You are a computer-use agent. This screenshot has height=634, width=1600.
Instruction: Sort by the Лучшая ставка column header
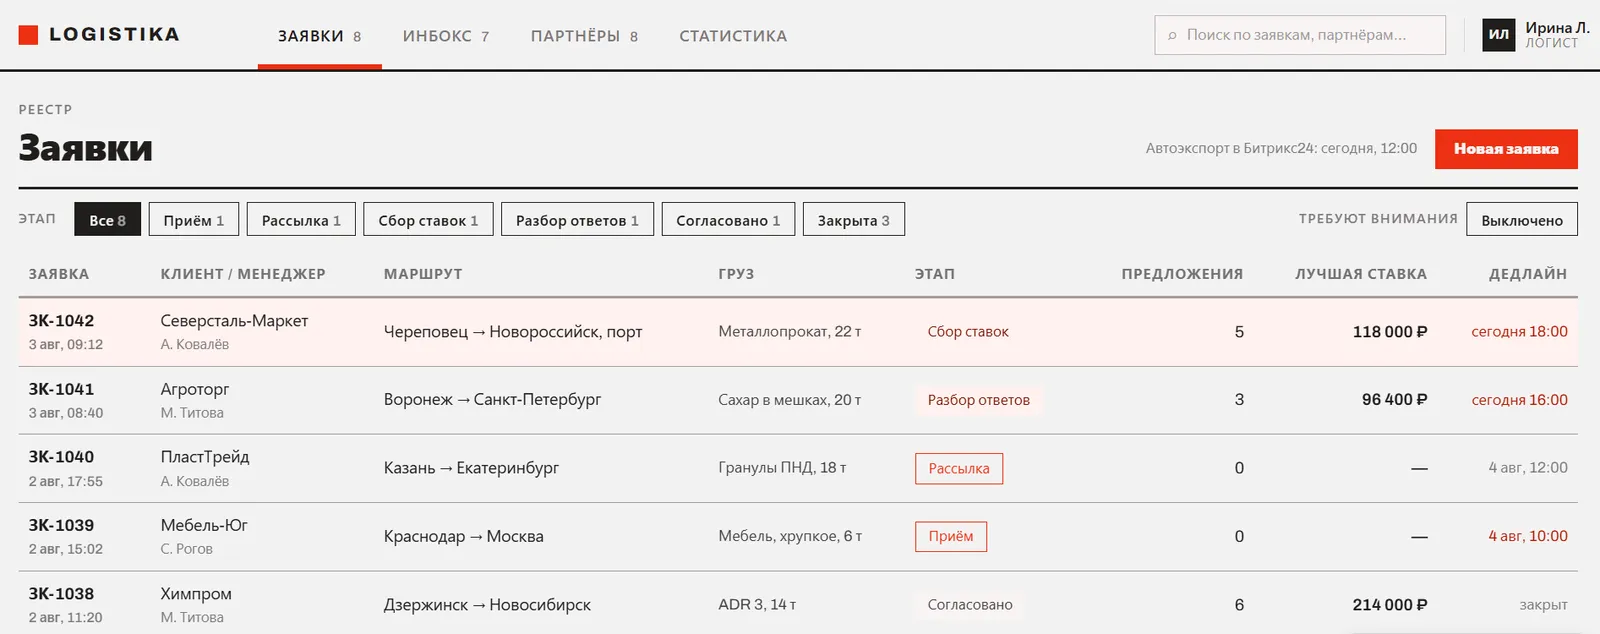1361,274
